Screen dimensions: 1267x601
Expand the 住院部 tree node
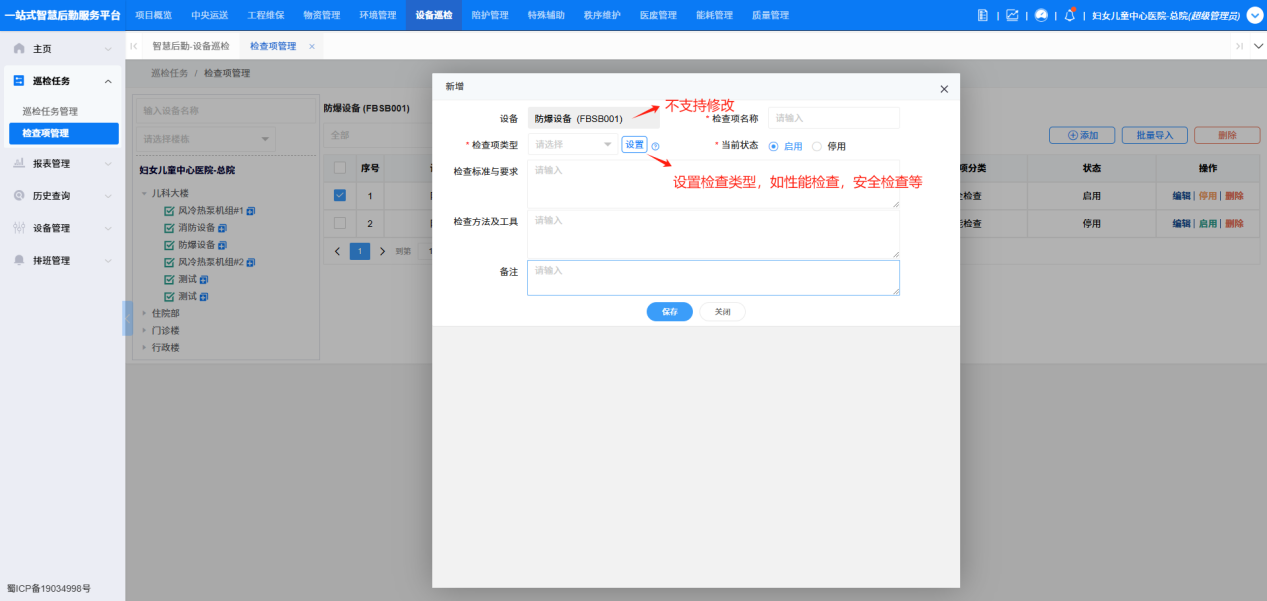tap(144, 313)
